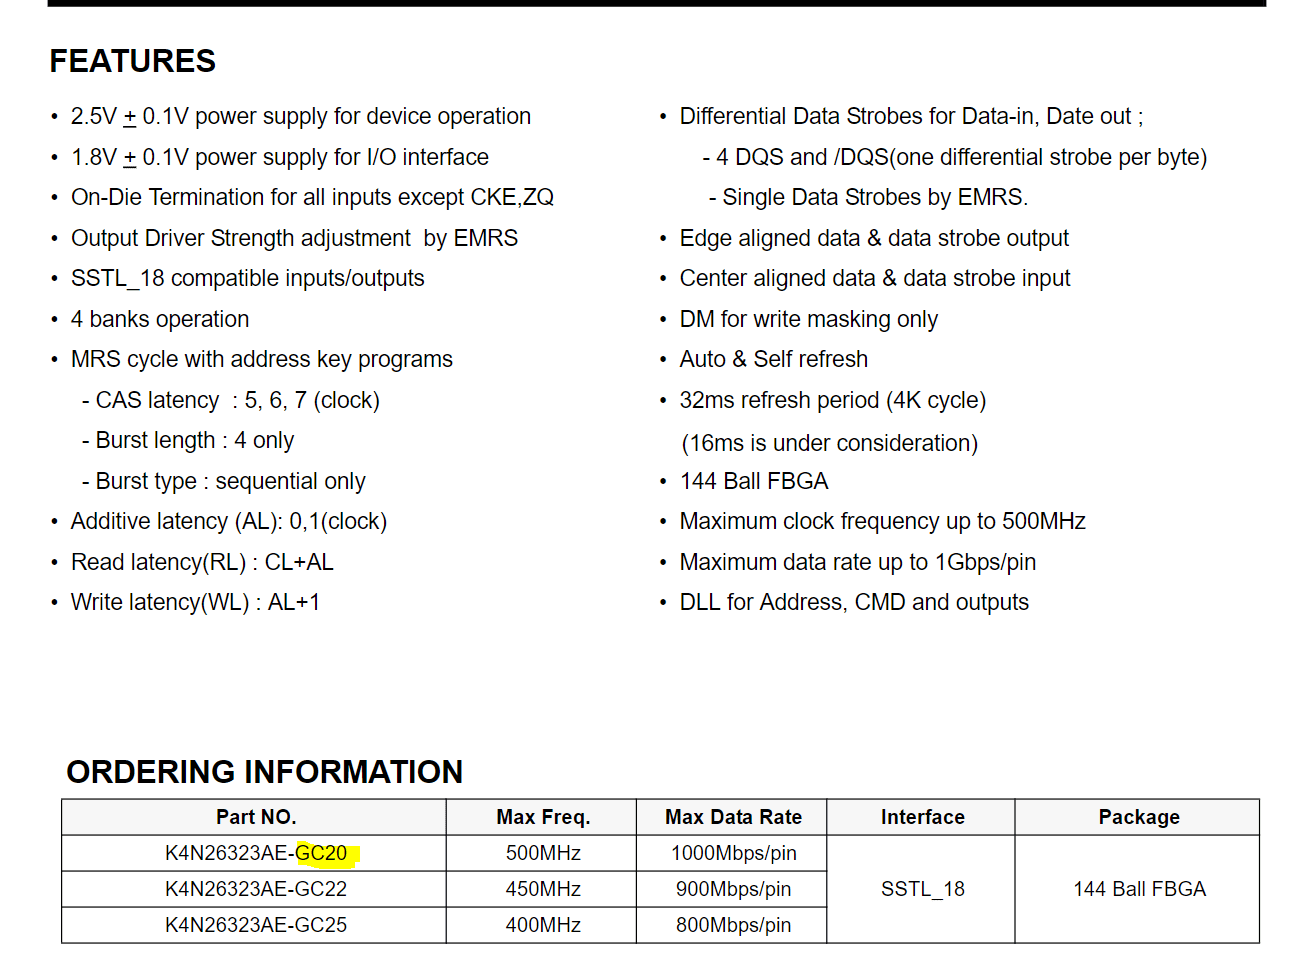This screenshot has width=1310, height=977.
Task: Select the K4N26323AE-GC25 part number cell
Action: [x=256, y=925]
